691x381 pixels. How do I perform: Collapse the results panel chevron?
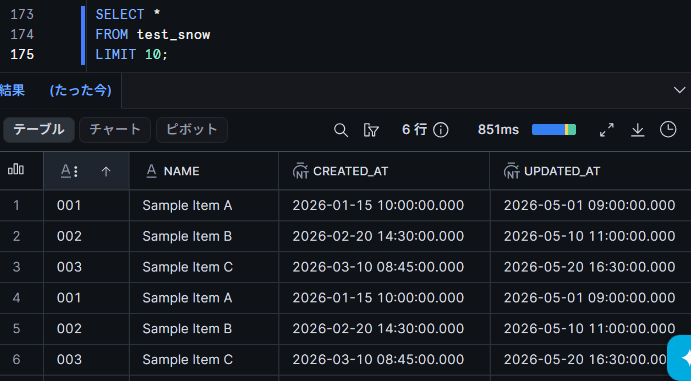(x=679, y=90)
